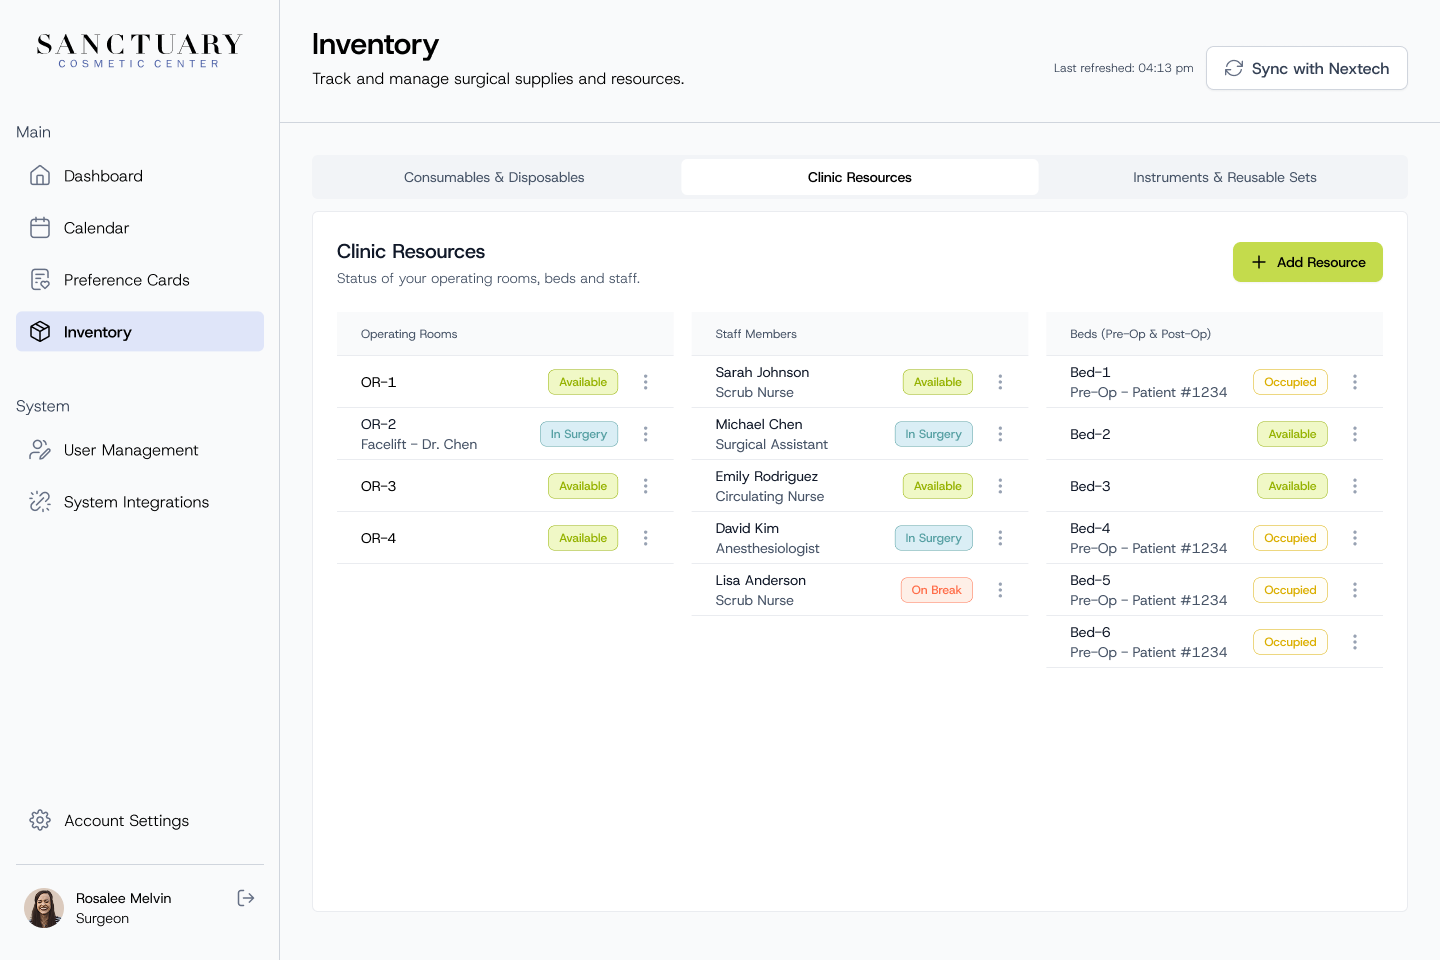Image resolution: width=1440 pixels, height=960 pixels.
Task: Open the options menu for Bed-4
Action: (x=1355, y=538)
